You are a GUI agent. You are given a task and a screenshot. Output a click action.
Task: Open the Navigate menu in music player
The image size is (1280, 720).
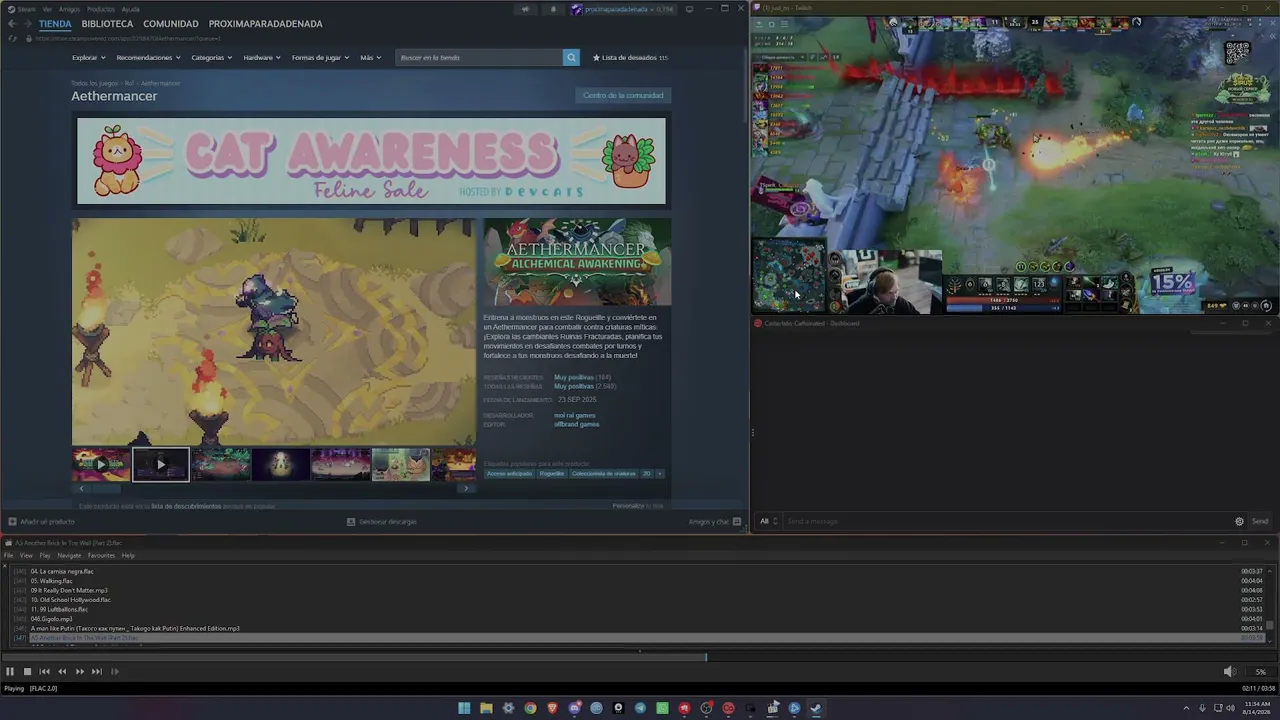[x=69, y=555]
